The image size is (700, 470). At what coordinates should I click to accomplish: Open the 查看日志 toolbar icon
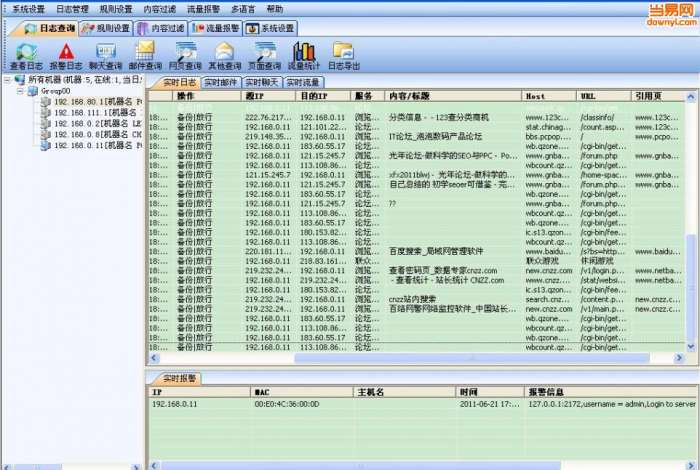click(26, 57)
